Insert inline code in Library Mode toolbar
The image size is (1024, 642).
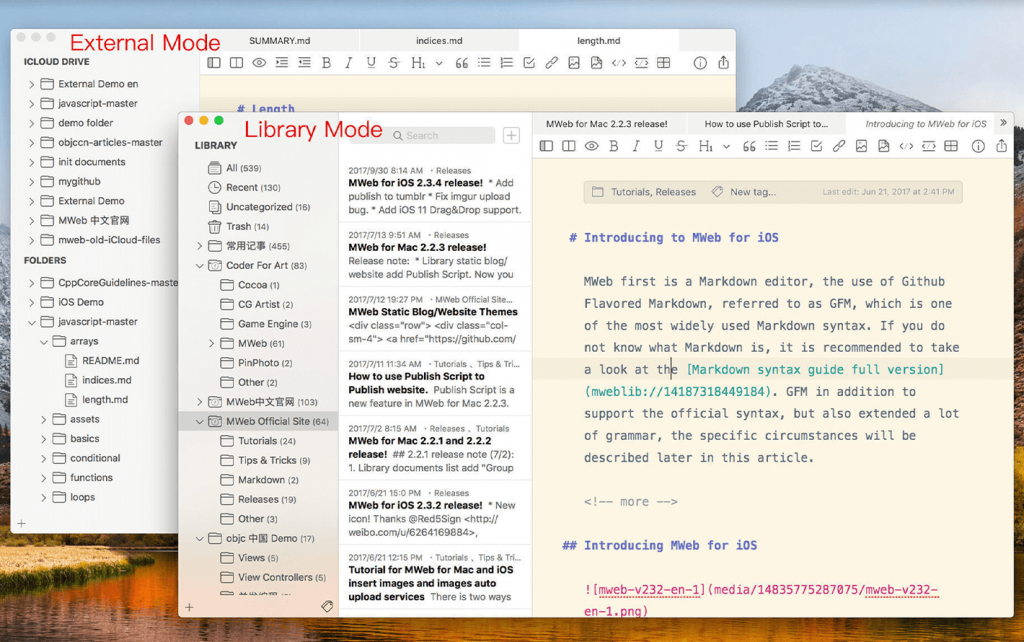pyautogui.click(x=906, y=146)
